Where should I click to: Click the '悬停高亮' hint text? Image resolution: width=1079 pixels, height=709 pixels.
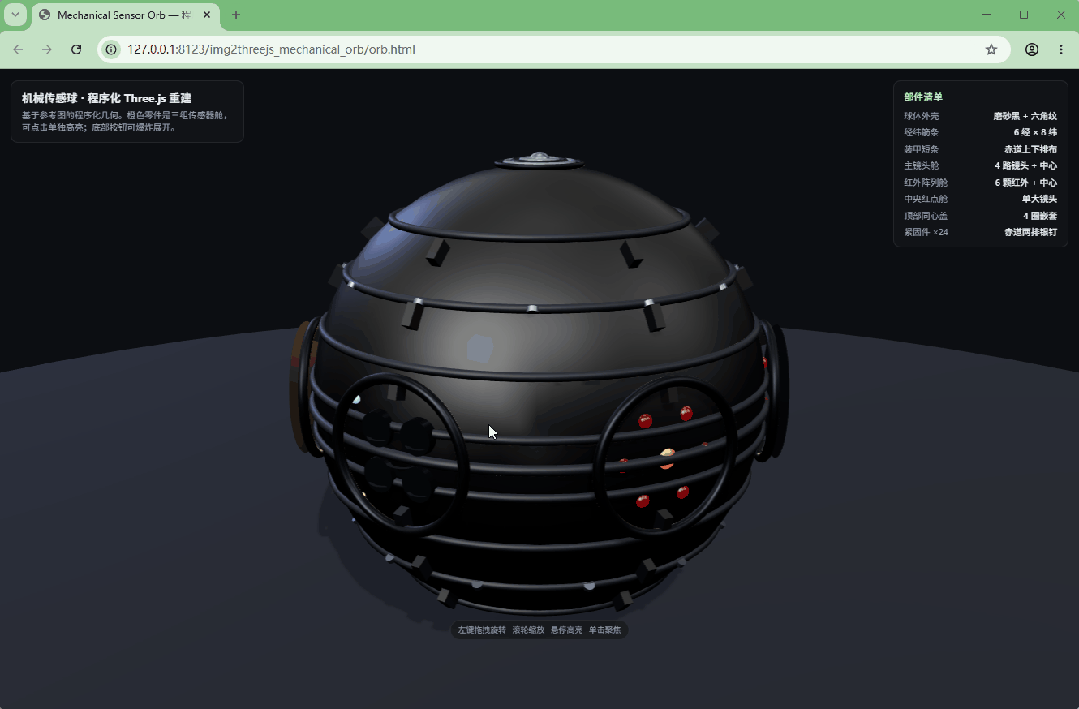click(566, 630)
